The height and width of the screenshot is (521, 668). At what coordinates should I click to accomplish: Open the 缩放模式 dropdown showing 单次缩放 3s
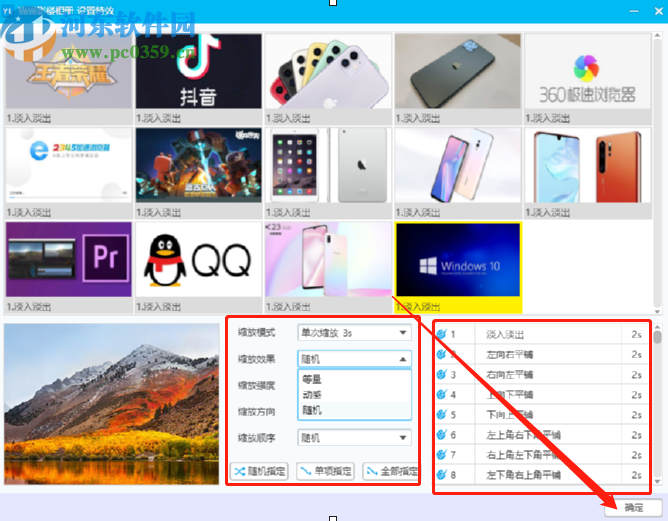(354, 333)
